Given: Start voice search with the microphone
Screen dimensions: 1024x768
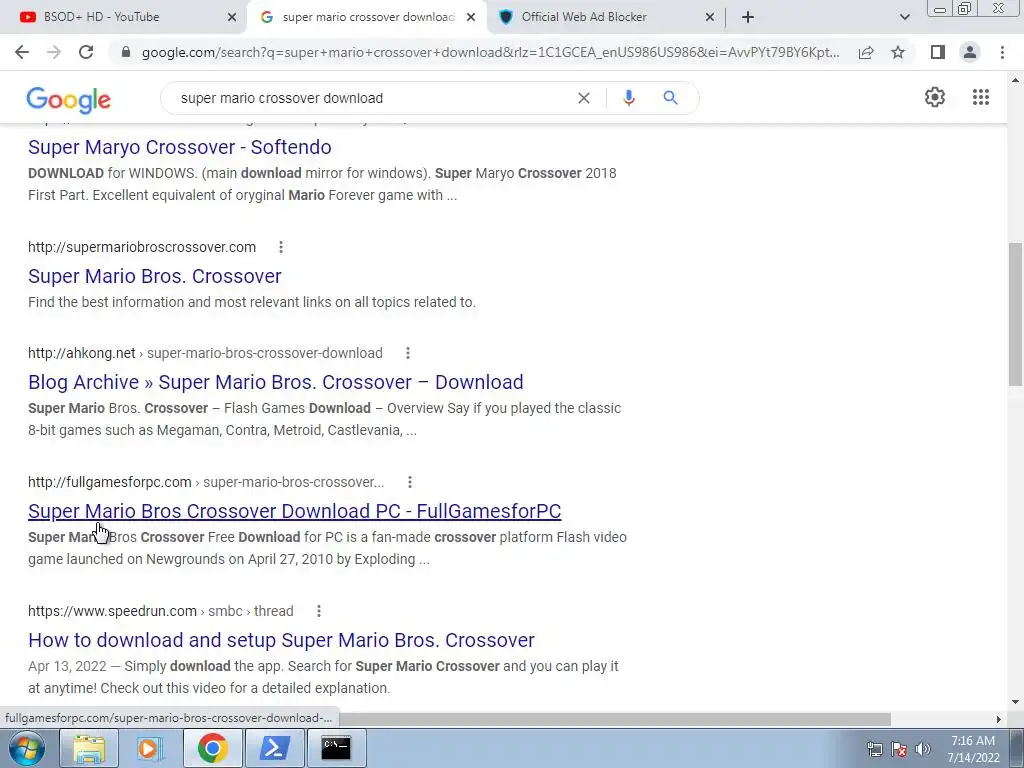Looking at the screenshot, I should pos(629,98).
